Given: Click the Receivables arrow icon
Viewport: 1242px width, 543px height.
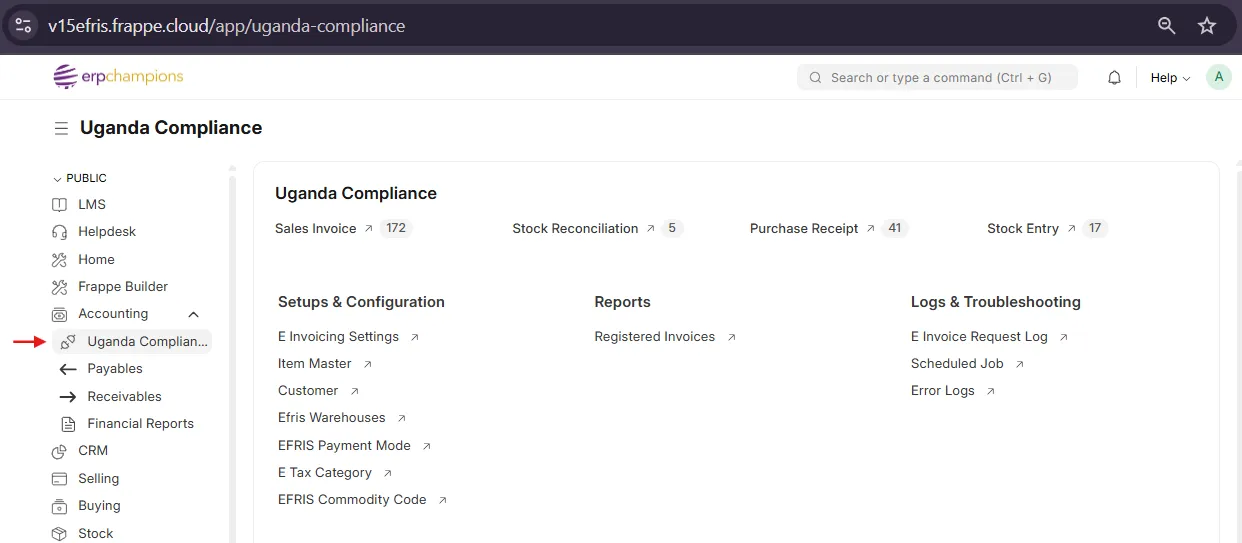Looking at the screenshot, I should pos(68,397).
